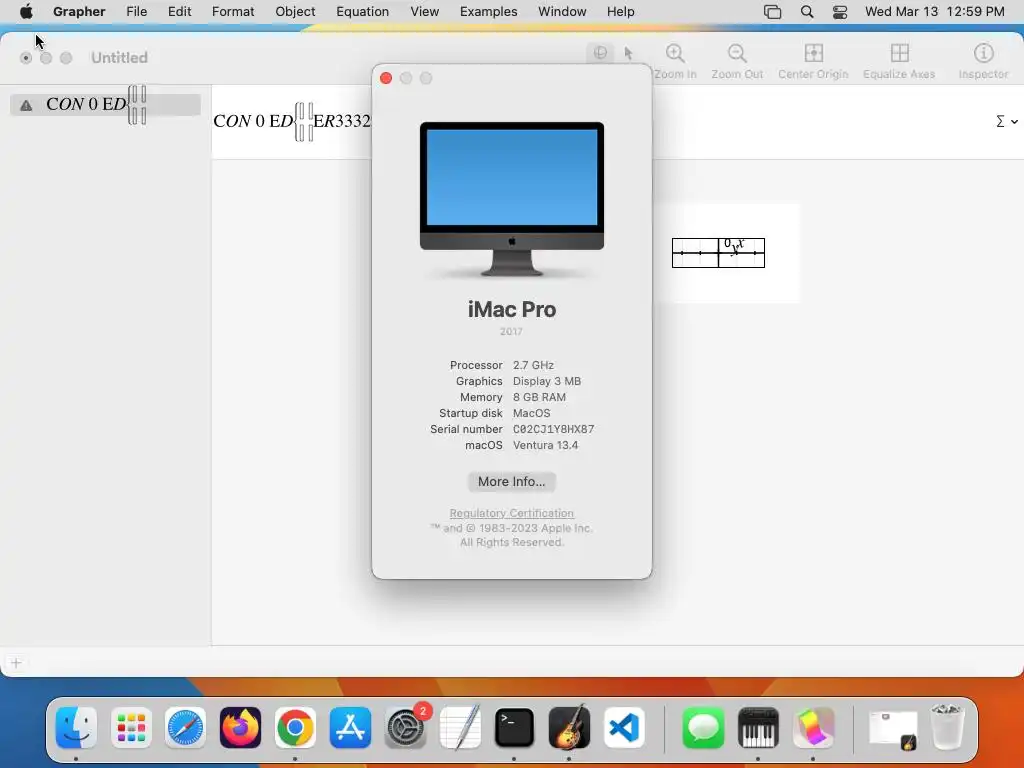This screenshot has height=768, width=1024.
Task: Select the CON 0 ED equation in sidebar
Action: click(x=105, y=104)
